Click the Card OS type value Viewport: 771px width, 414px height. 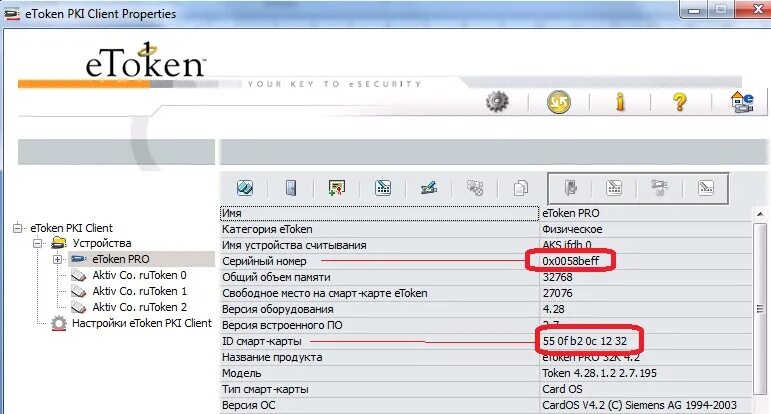tap(562, 389)
